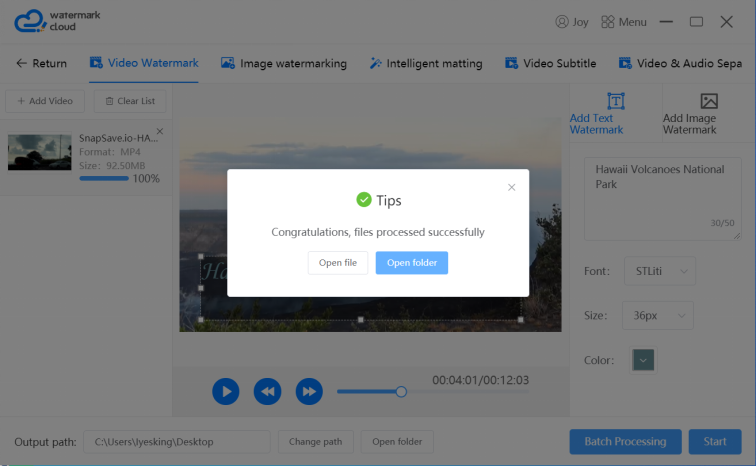
Task: Click the 00:04:01/00:12:03 time display
Action: point(480,380)
